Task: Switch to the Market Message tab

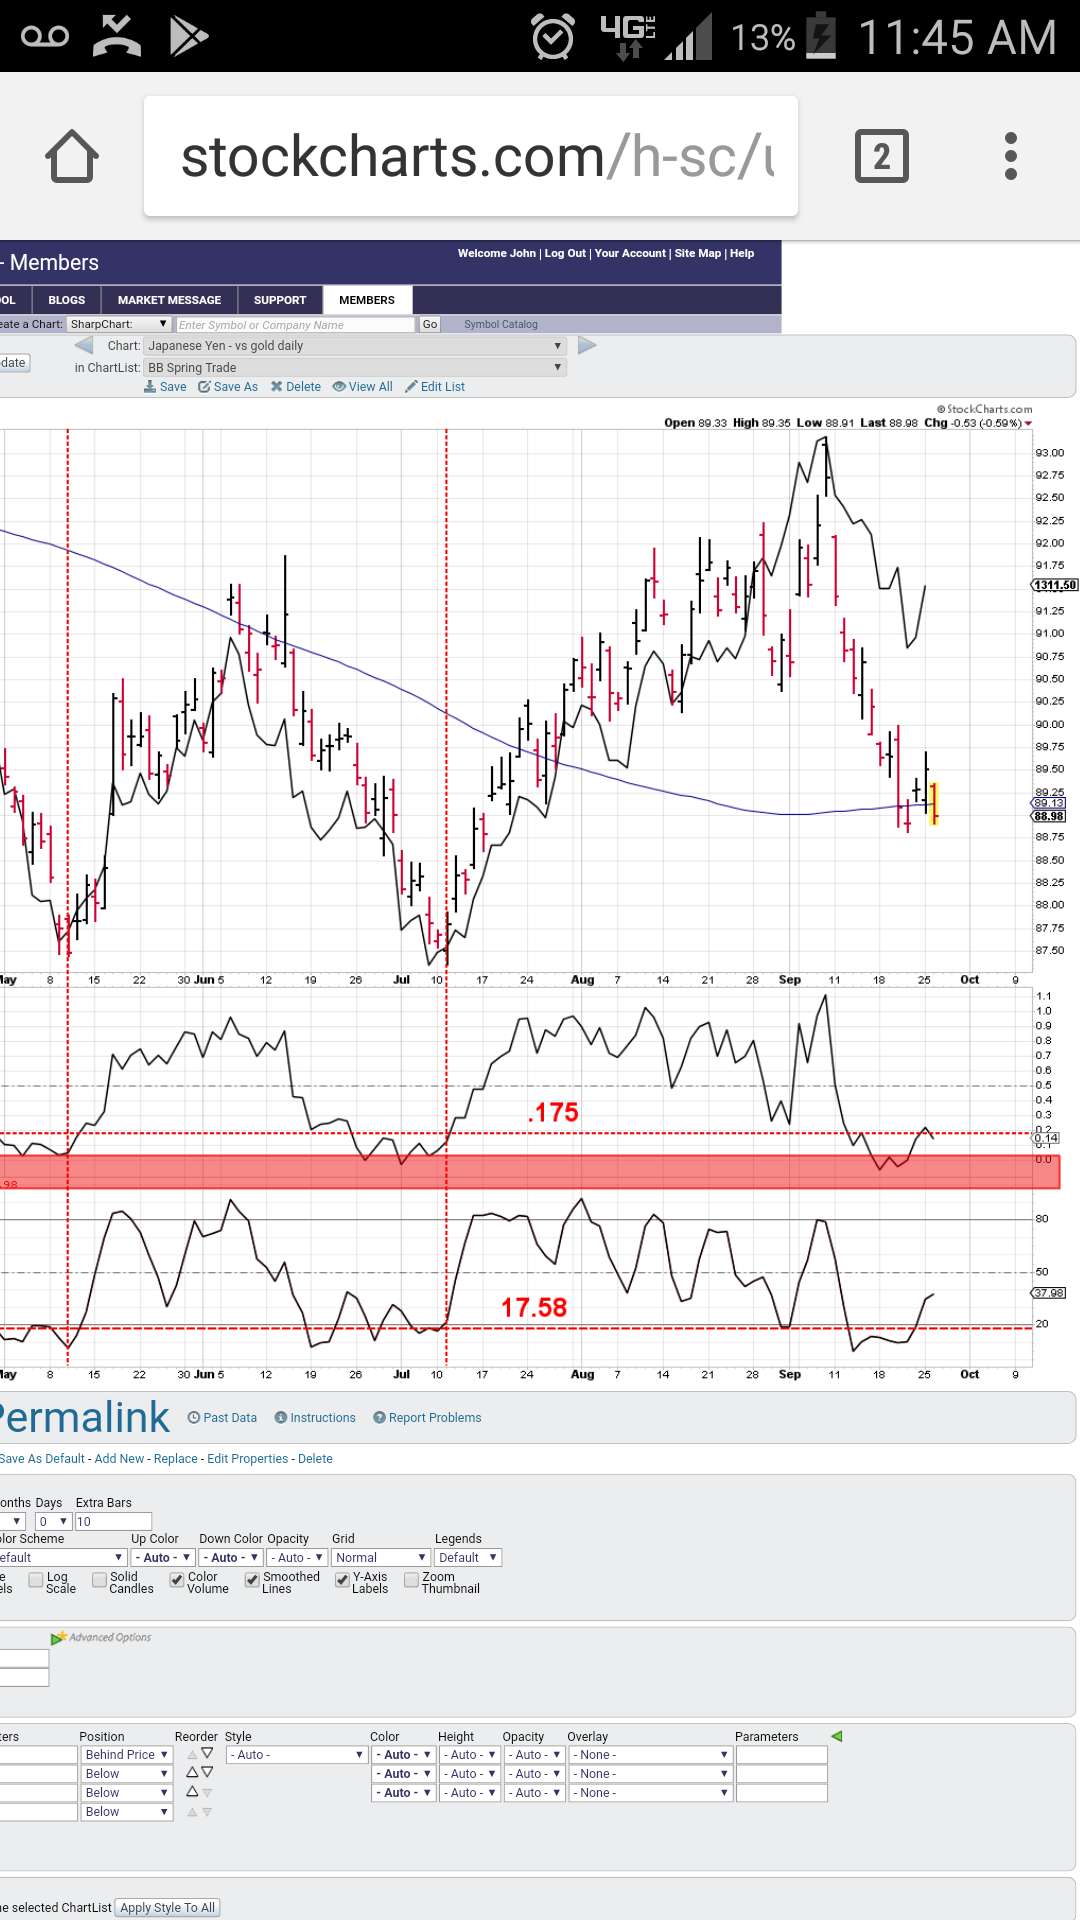Action: tap(169, 300)
